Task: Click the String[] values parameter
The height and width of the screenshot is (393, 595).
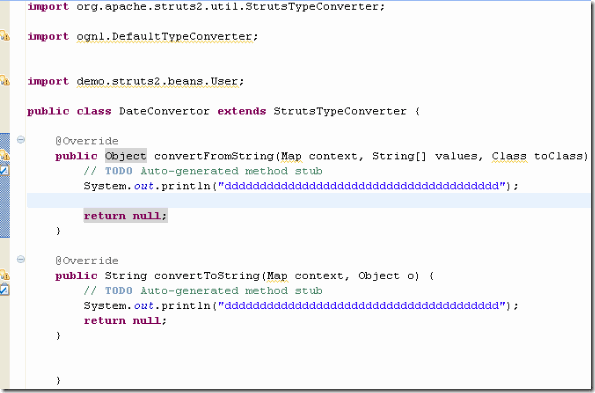Action: (x=424, y=156)
